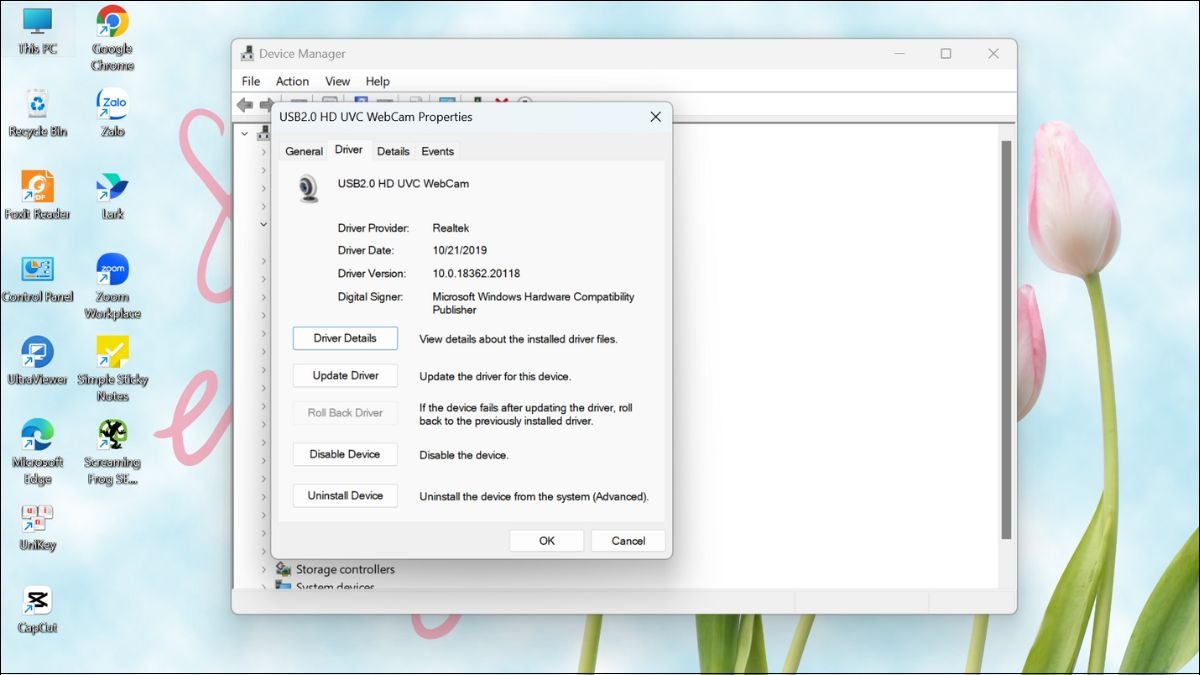1200x675 pixels.
Task: Open the UniKey desktop icon
Action: [x=37, y=528]
